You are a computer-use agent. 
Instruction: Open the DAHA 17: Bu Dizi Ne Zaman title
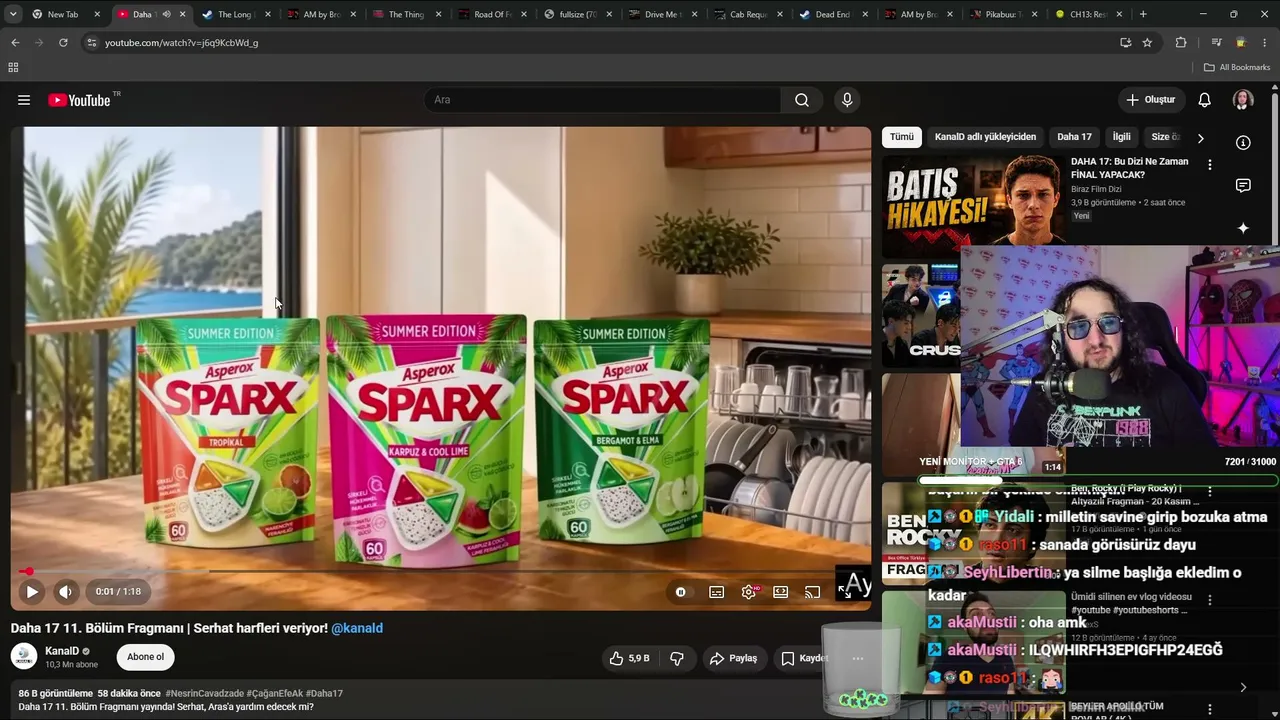(x=1130, y=168)
